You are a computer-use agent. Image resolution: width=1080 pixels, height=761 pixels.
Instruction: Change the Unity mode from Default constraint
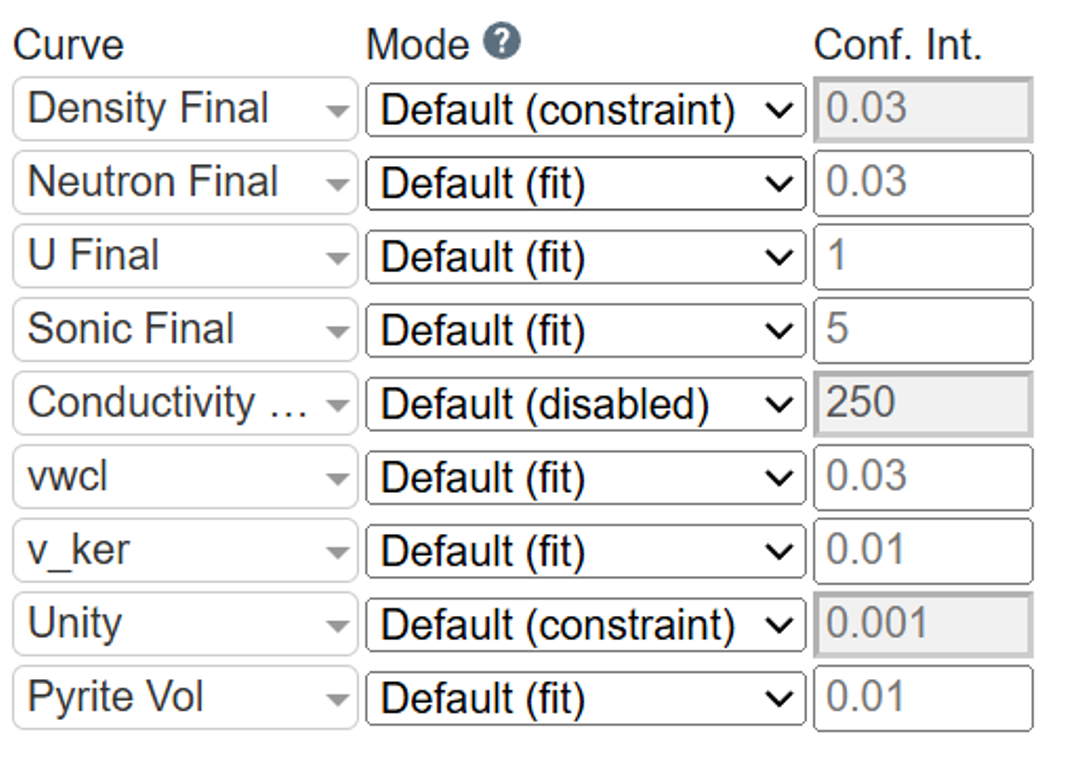(584, 624)
